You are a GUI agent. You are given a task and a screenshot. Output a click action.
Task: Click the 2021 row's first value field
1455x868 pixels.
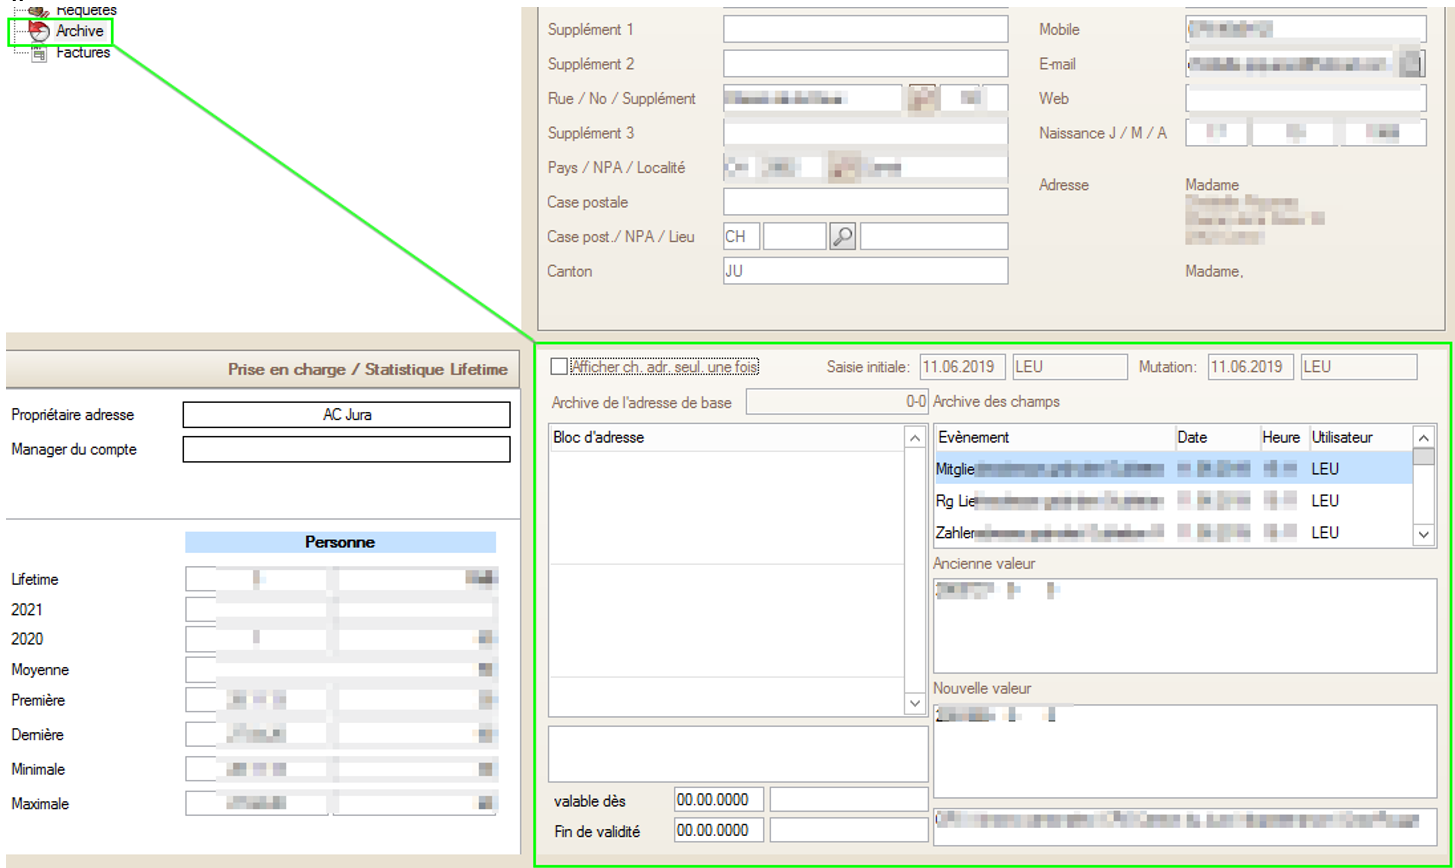(256, 609)
